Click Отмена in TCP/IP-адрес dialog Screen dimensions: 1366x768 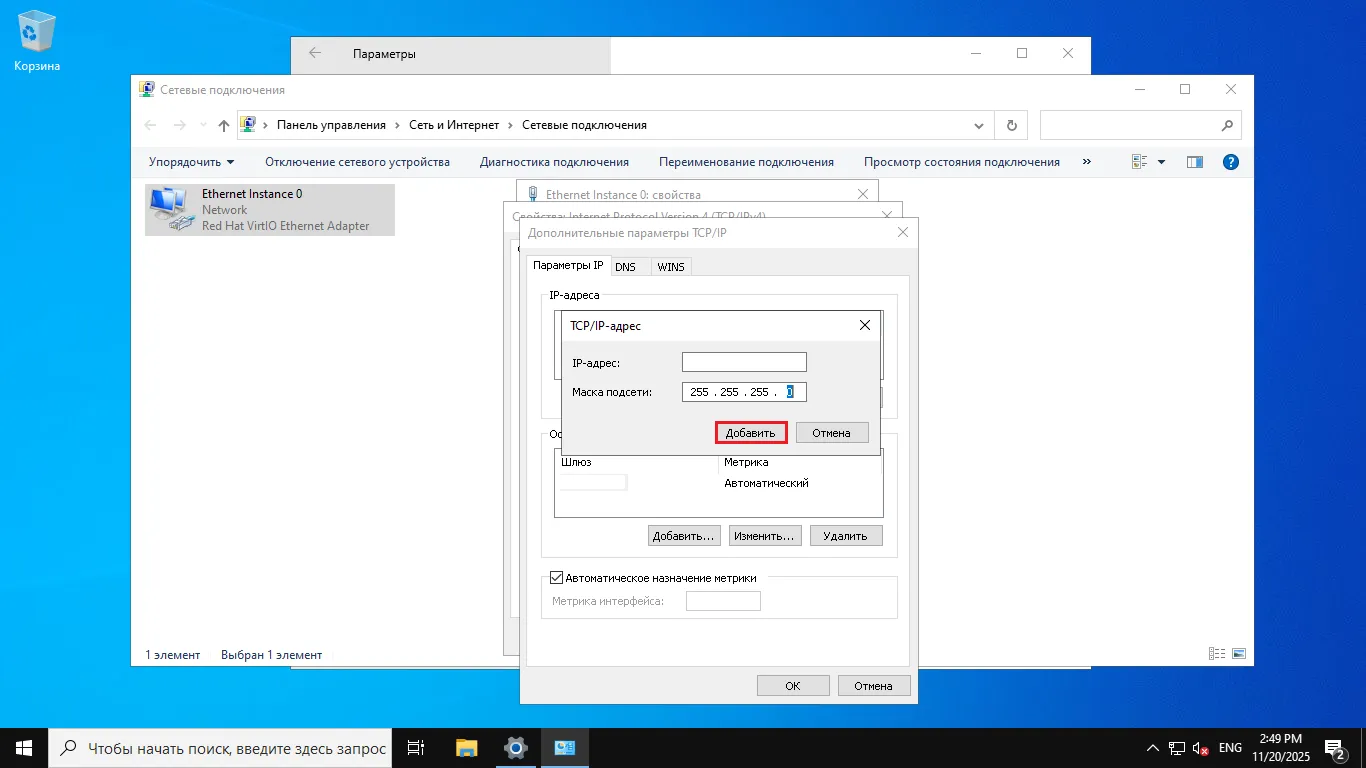pos(831,433)
